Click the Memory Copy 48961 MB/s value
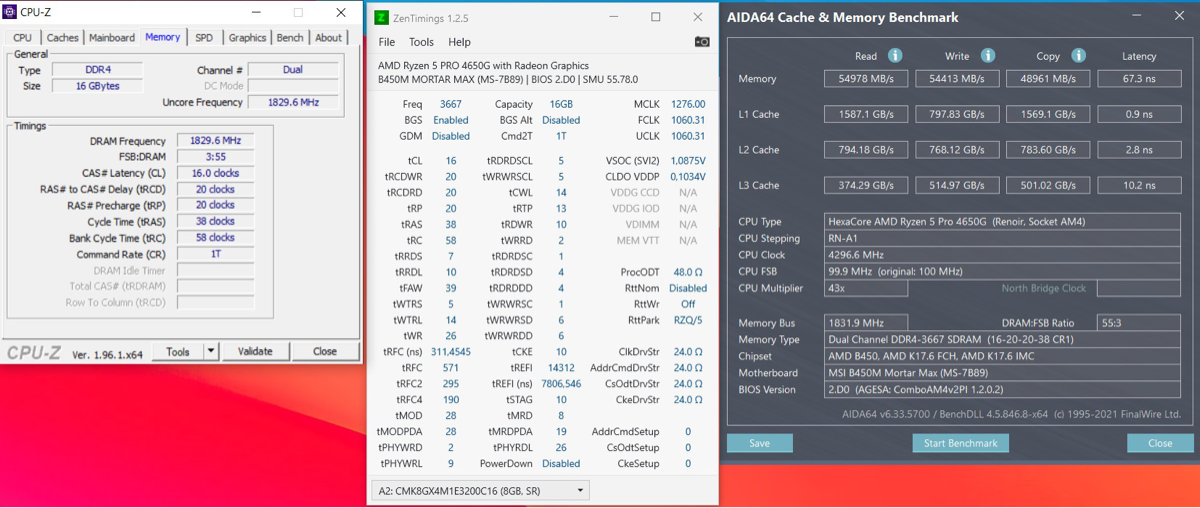This screenshot has width=1200, height=508. 1048,78
